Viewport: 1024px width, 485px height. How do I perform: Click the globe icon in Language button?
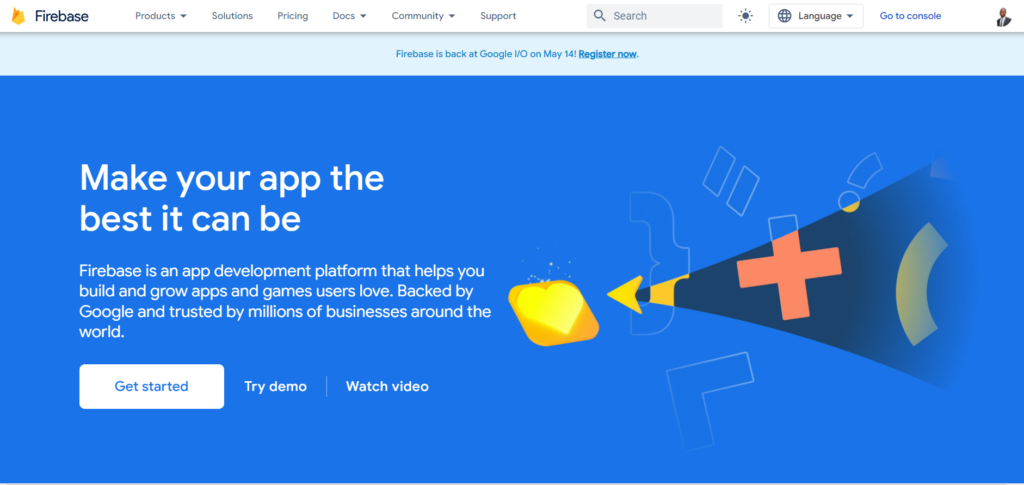[x=784, y=16]
